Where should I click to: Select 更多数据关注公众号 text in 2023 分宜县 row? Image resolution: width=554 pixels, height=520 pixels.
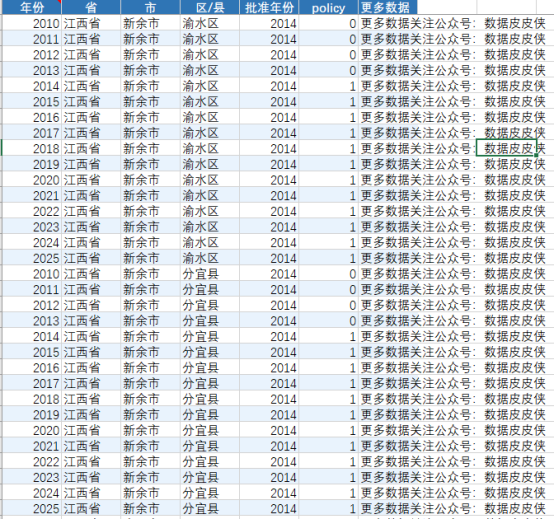418,477
